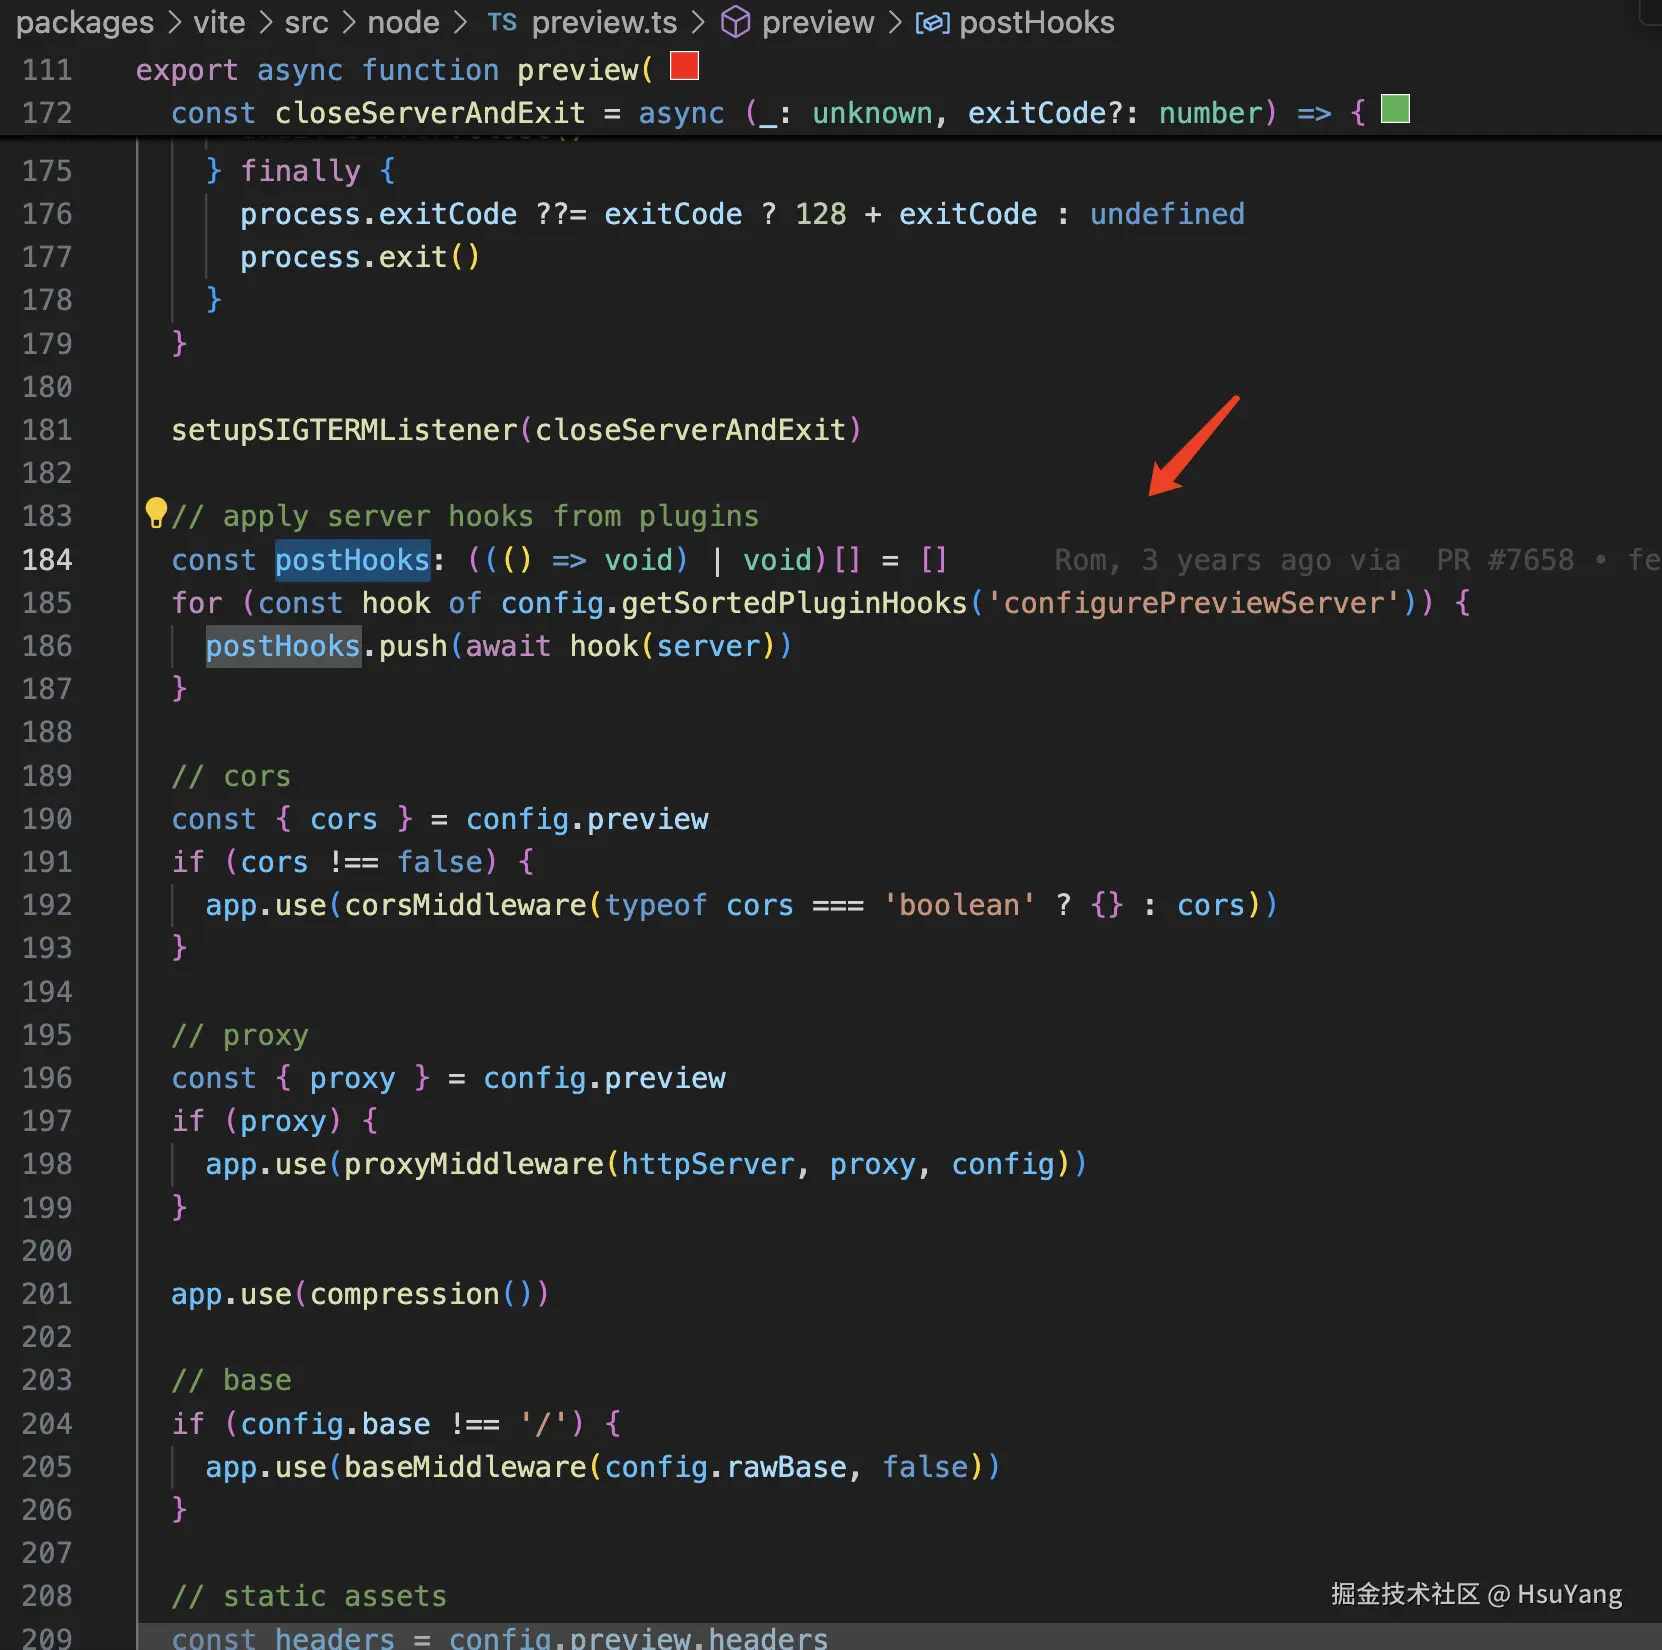The height and width of the screenshot is (1650, 1662).
Task: Jump to sticky line const closeServerAndExit
Action: [768, 113]
